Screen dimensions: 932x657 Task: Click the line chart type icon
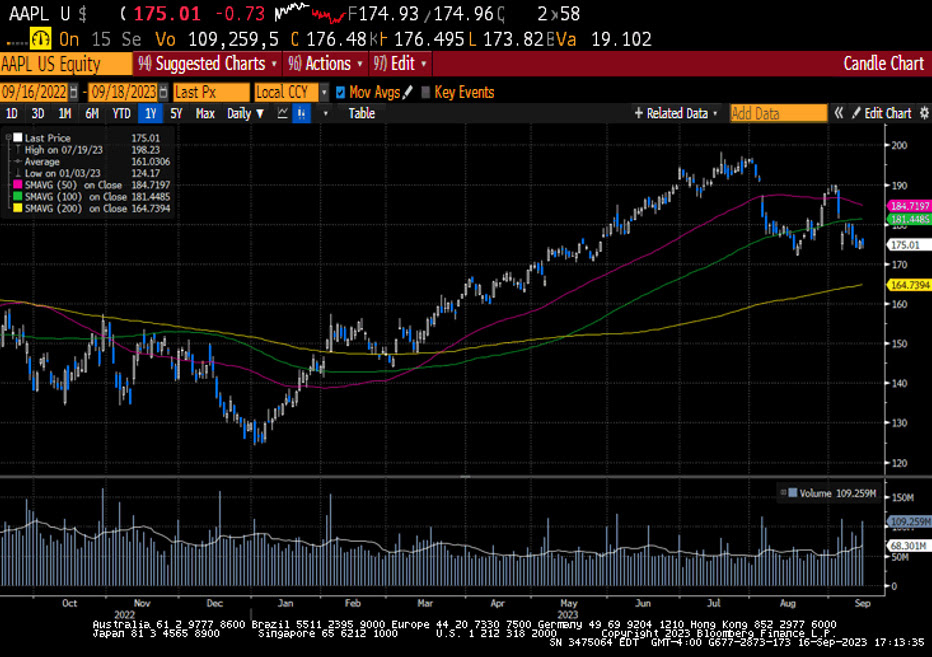coord(282,114)
